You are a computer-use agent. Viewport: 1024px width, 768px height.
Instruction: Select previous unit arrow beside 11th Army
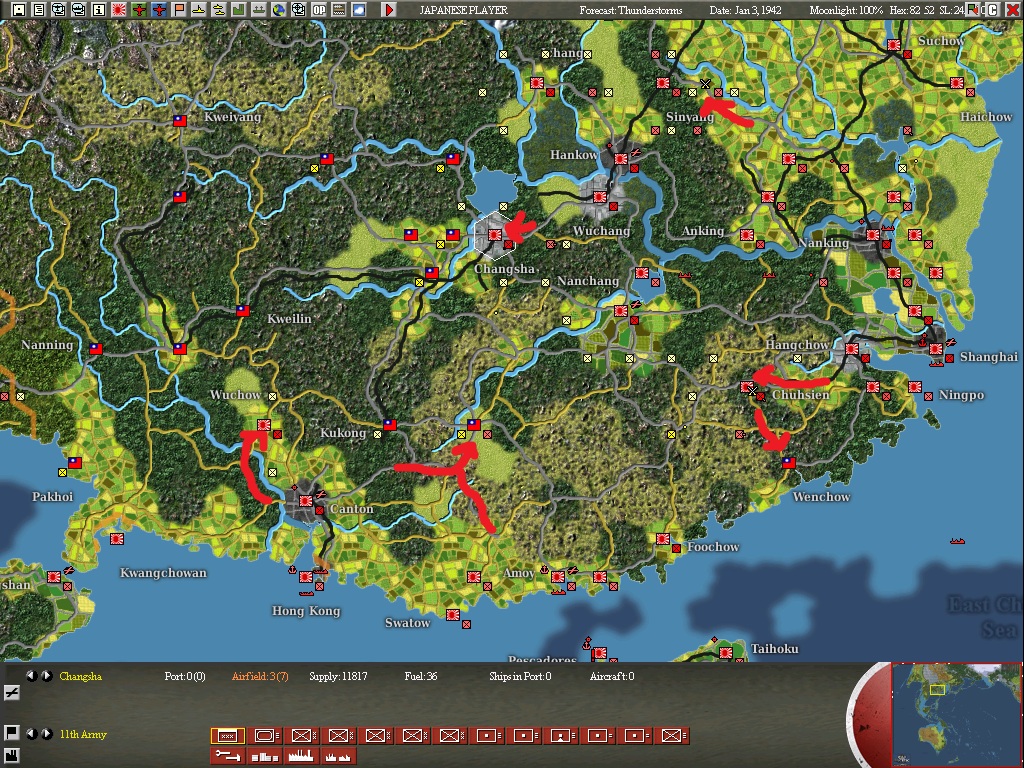coord(31,733)
